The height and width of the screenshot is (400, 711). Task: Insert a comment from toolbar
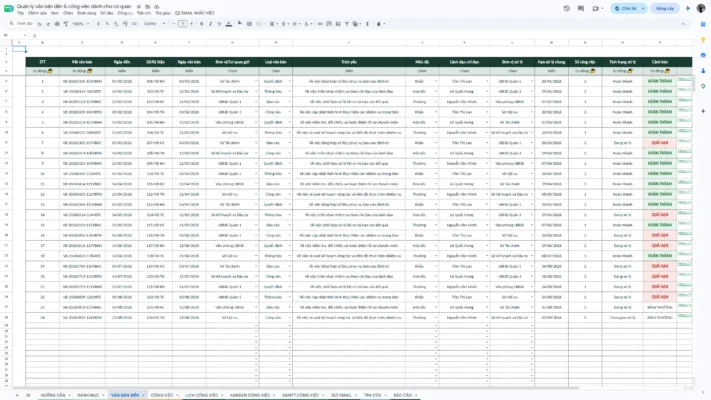coord(329,24)
